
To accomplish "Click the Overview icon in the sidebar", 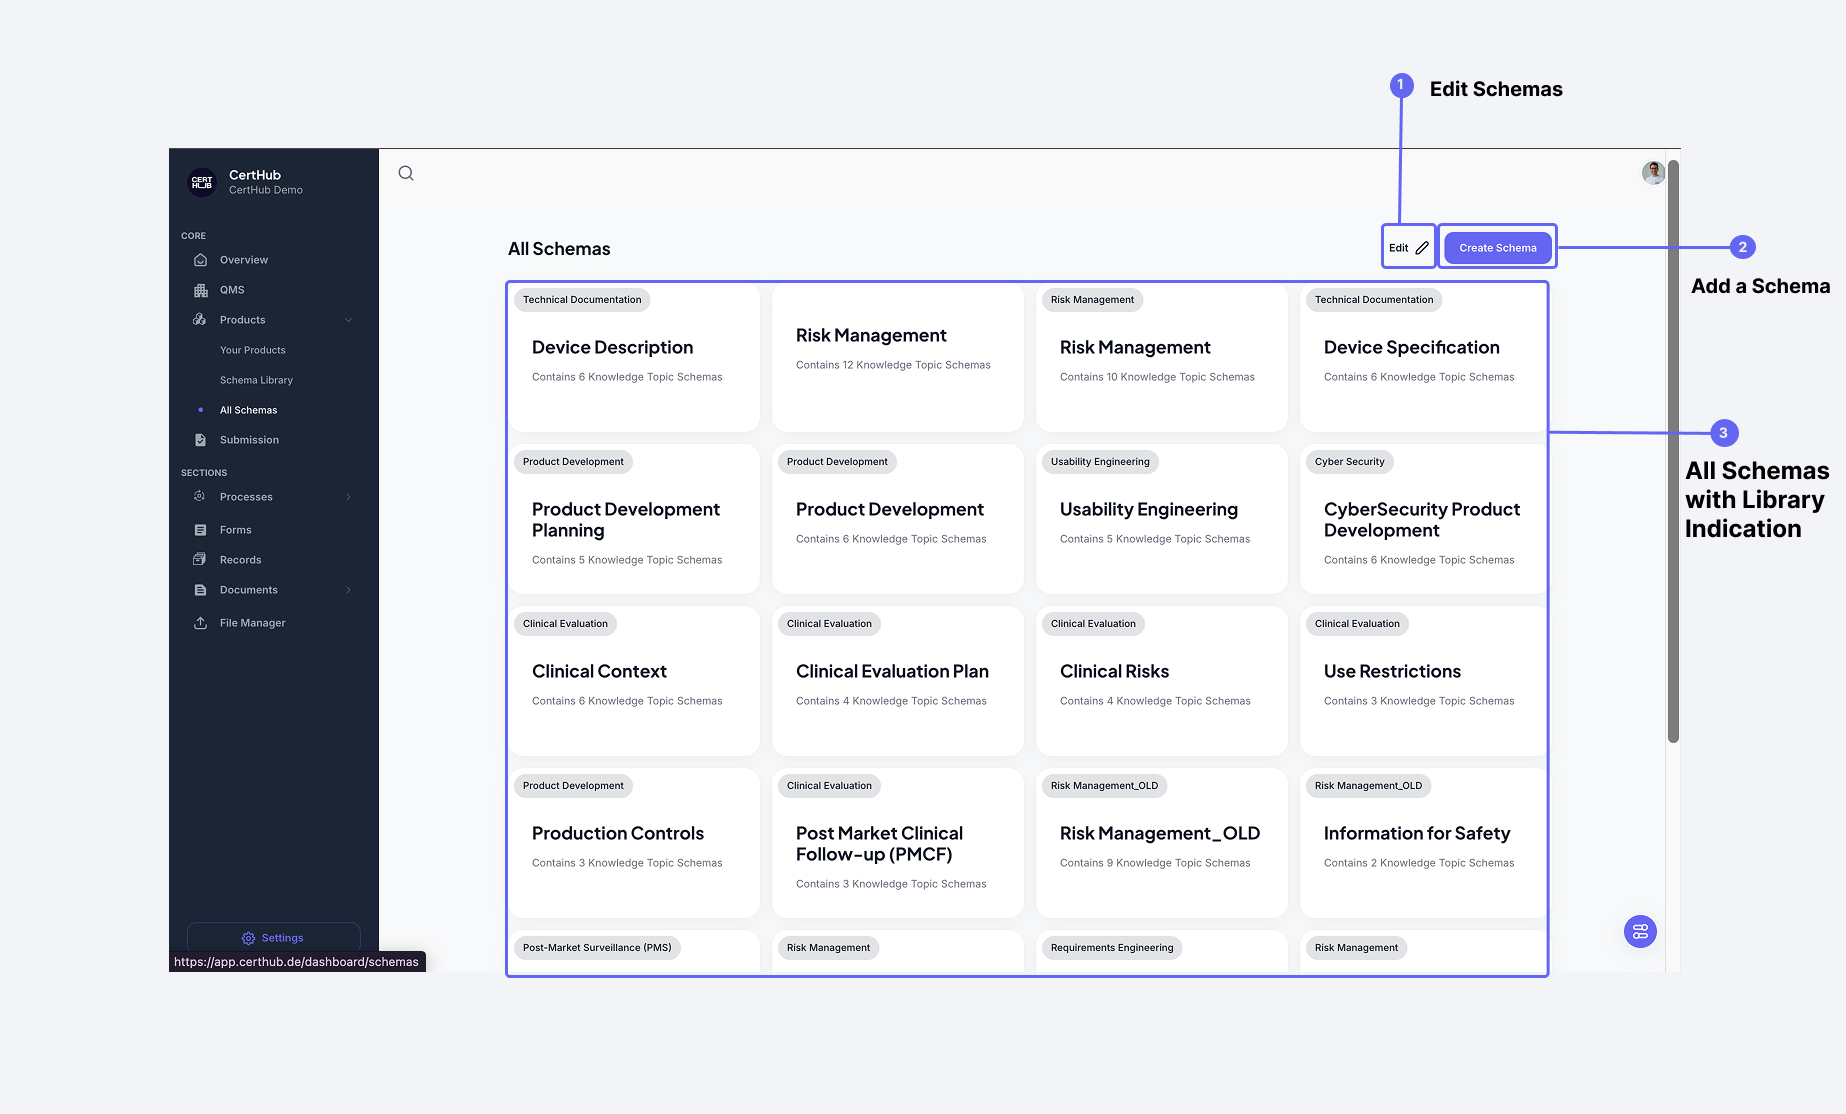I will (x=201, y=259).
